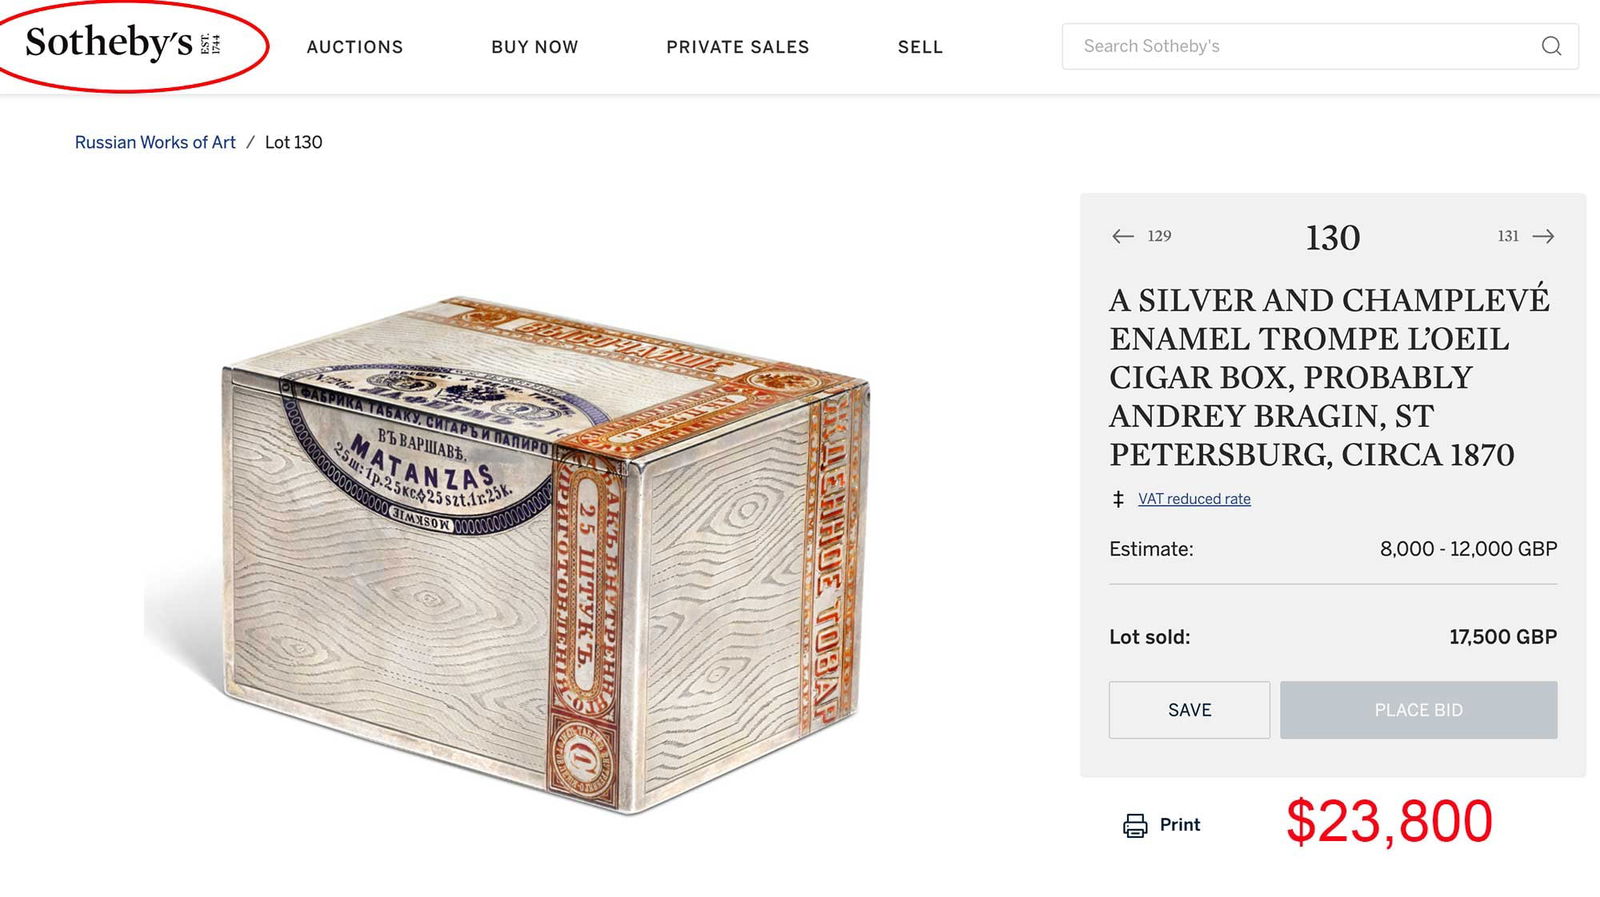Open the VAT reduced rate link
This screenshot has height=897, width=1600.
click(1192, 498)
